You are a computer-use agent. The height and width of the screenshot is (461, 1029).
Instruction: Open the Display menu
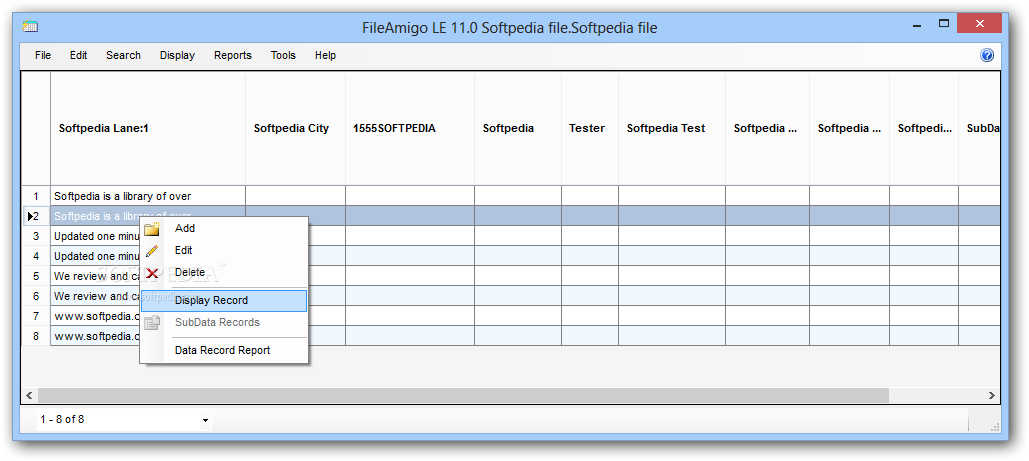(177, 55)
